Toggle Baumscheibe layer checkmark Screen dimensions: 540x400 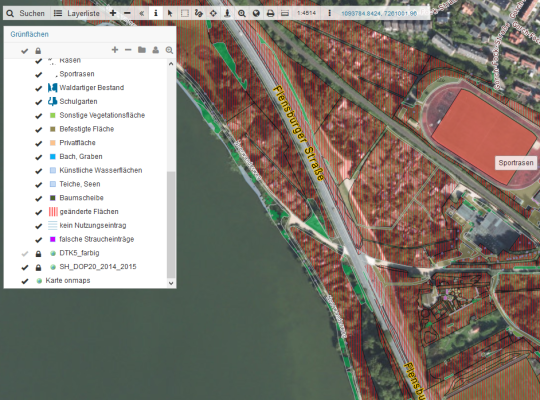tap(39, 198)
